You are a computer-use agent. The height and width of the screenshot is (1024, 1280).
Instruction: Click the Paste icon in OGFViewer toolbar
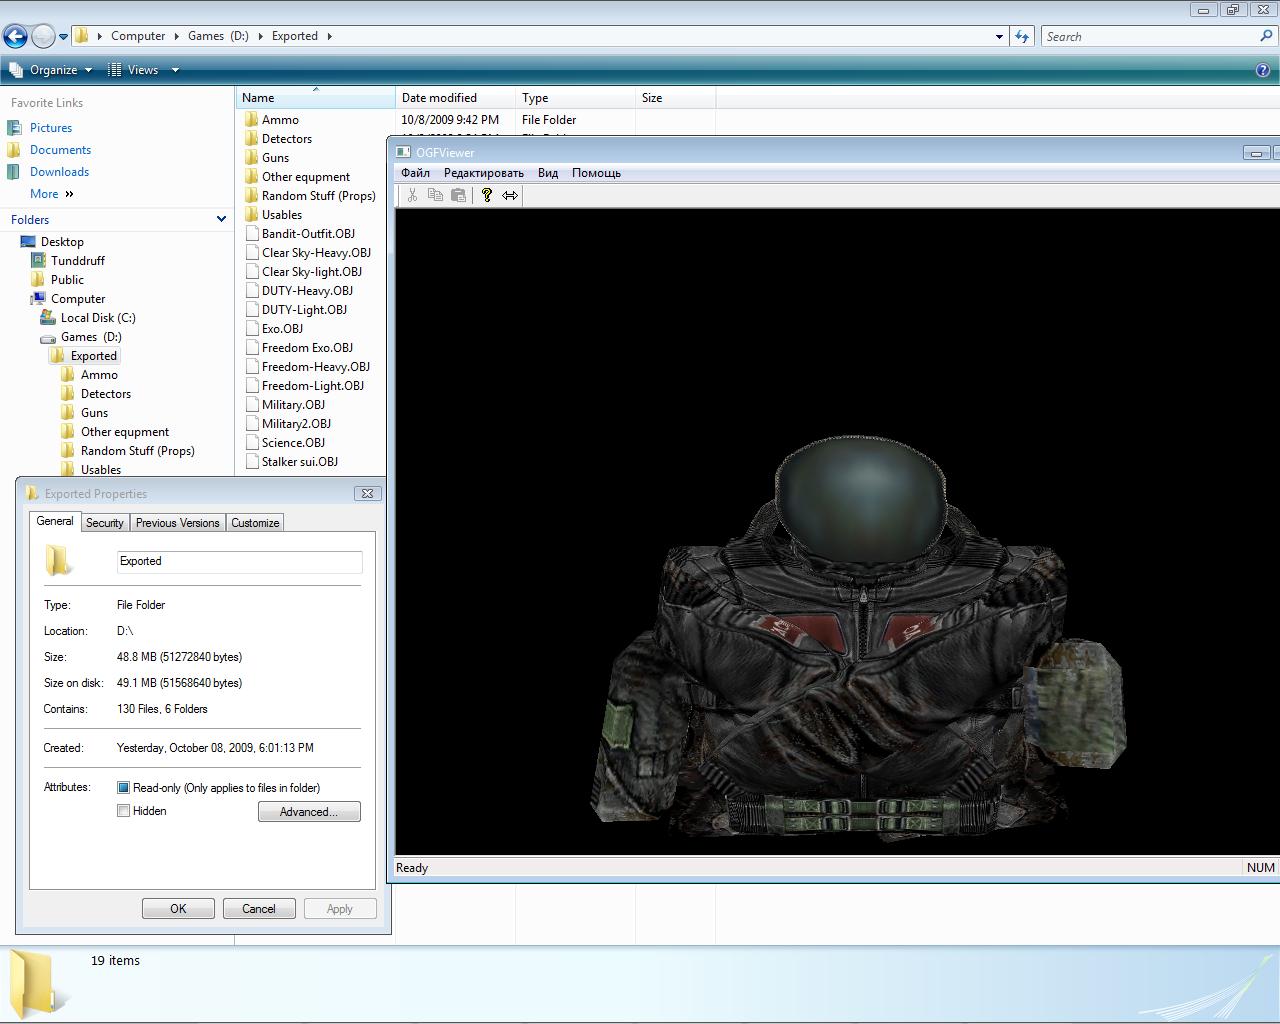(458, 195)
